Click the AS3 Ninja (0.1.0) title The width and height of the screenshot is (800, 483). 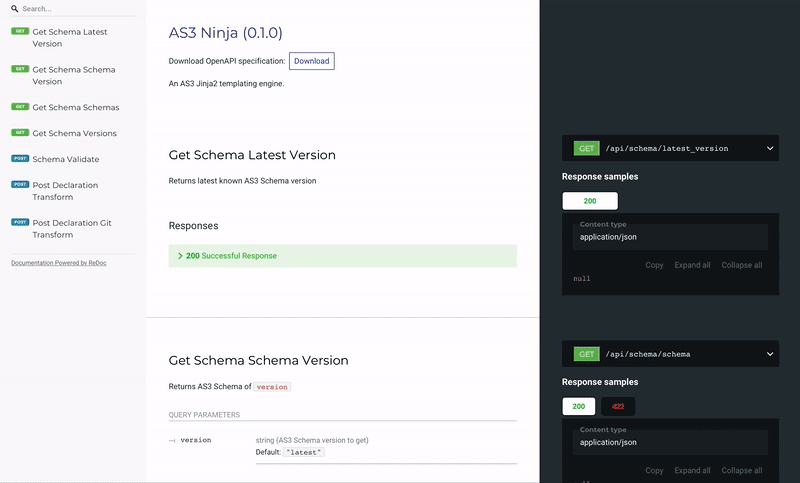pyautogui.click(x=226, y=33)
